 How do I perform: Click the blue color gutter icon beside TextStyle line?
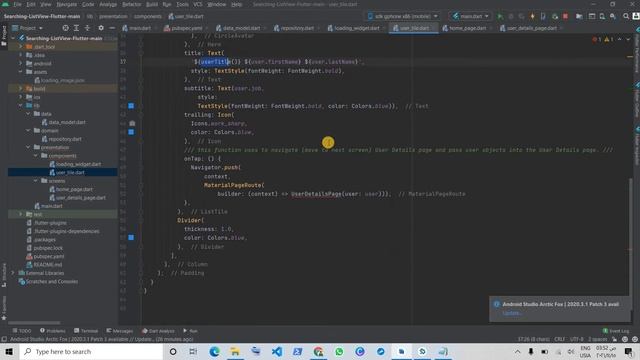click(x=131, y=106)
